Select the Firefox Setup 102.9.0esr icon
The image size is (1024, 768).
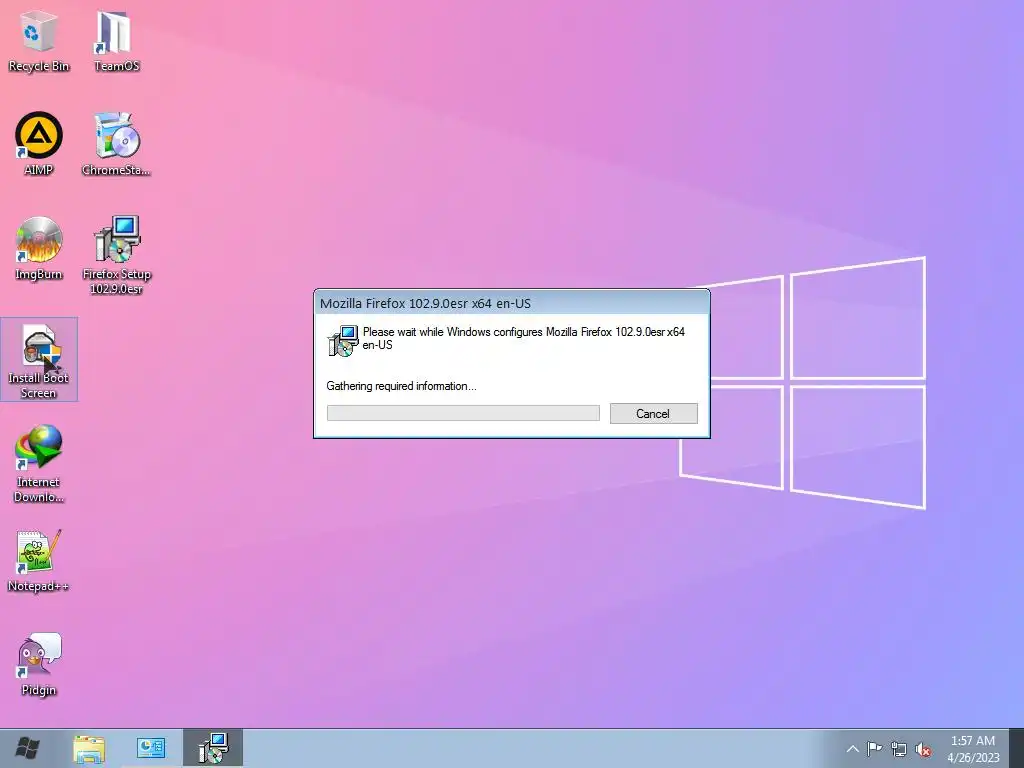tap(116, 255)
